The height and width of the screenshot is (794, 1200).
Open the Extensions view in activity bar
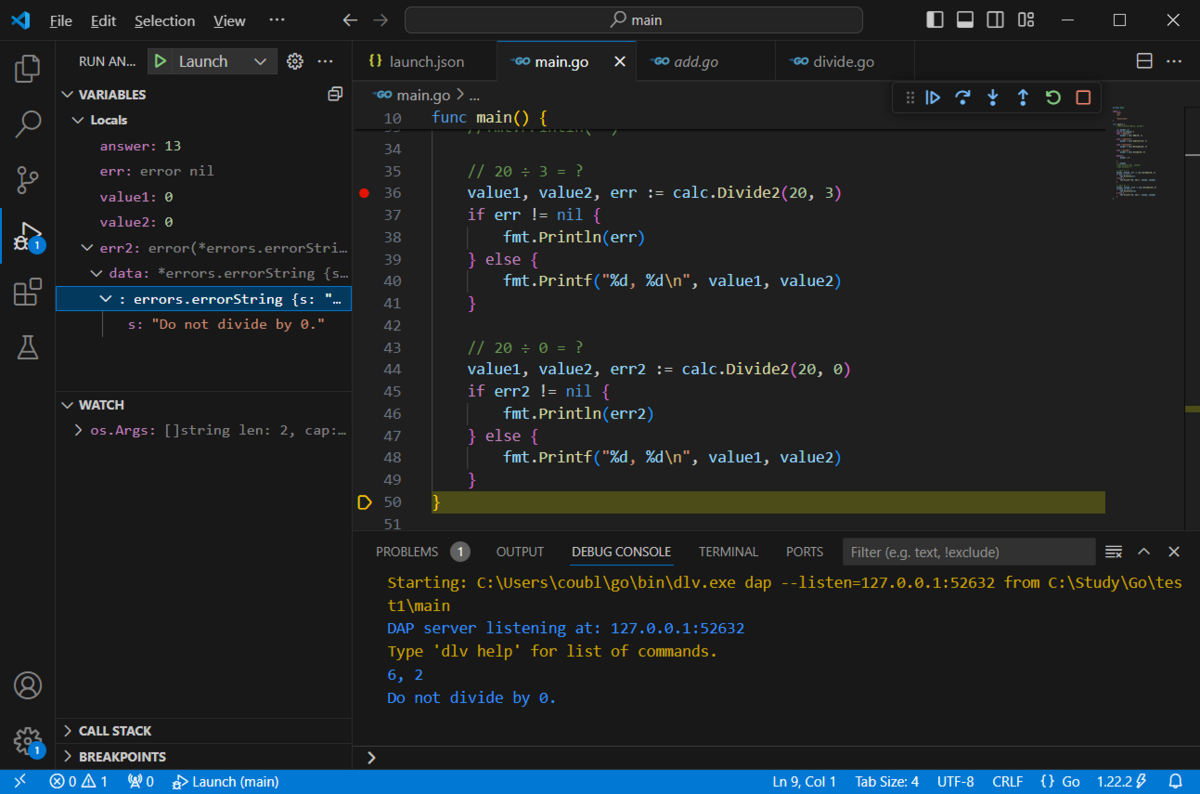click(x=28, y=293)
